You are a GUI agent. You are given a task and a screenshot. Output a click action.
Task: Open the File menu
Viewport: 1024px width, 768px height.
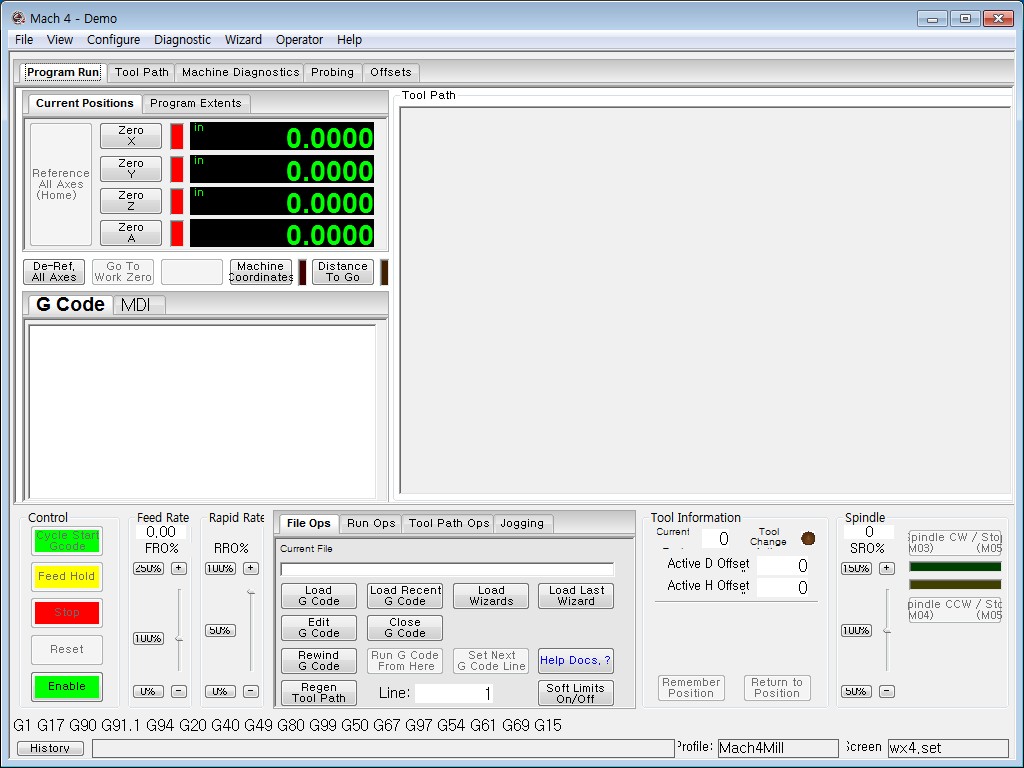(x=24, y=40)
